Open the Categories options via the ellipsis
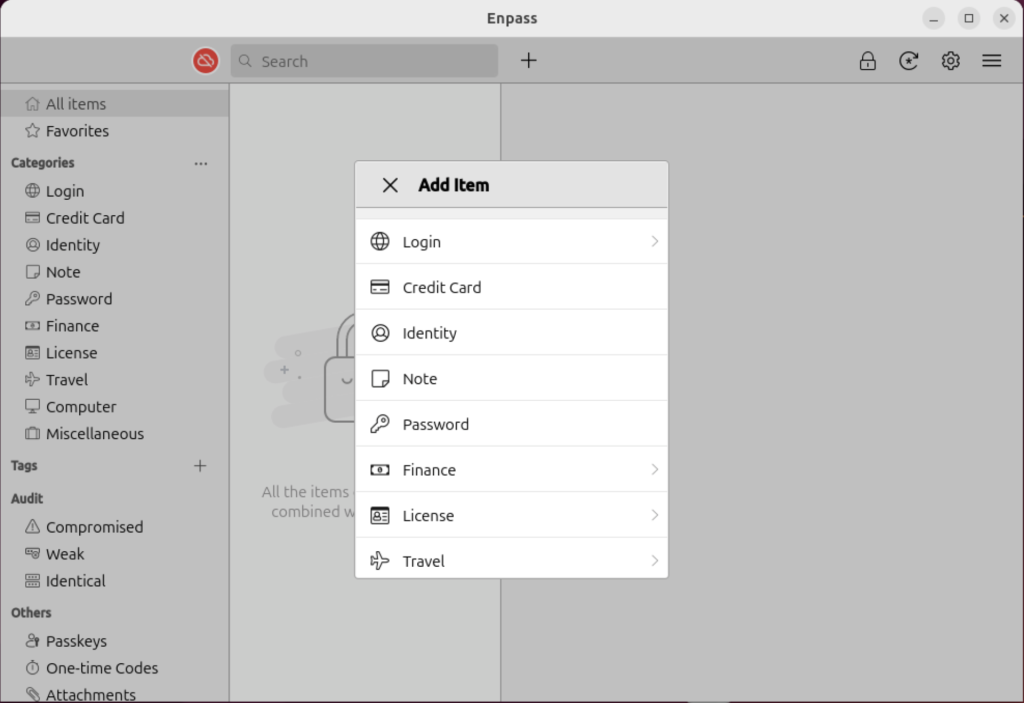This screenshot has width=1024, height=703. coord(200,163)
